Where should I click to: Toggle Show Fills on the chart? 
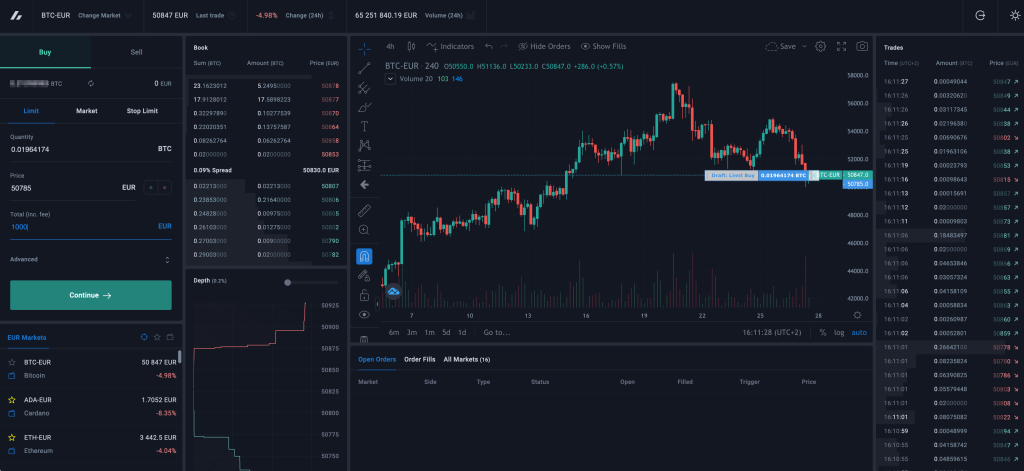click(603, 46)
